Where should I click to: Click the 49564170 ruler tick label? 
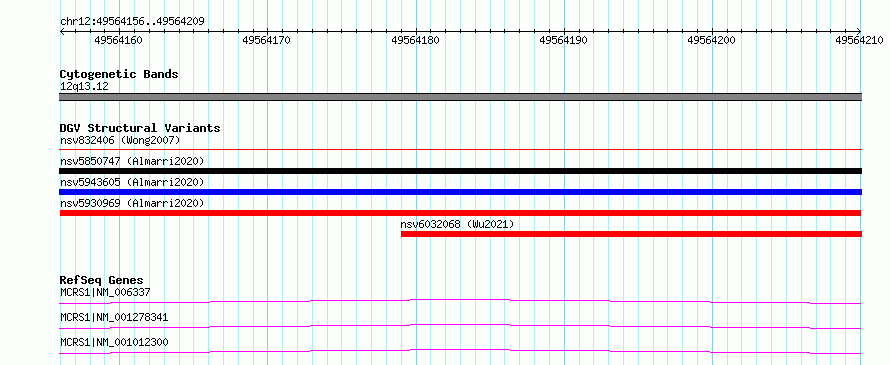[267, 40]
